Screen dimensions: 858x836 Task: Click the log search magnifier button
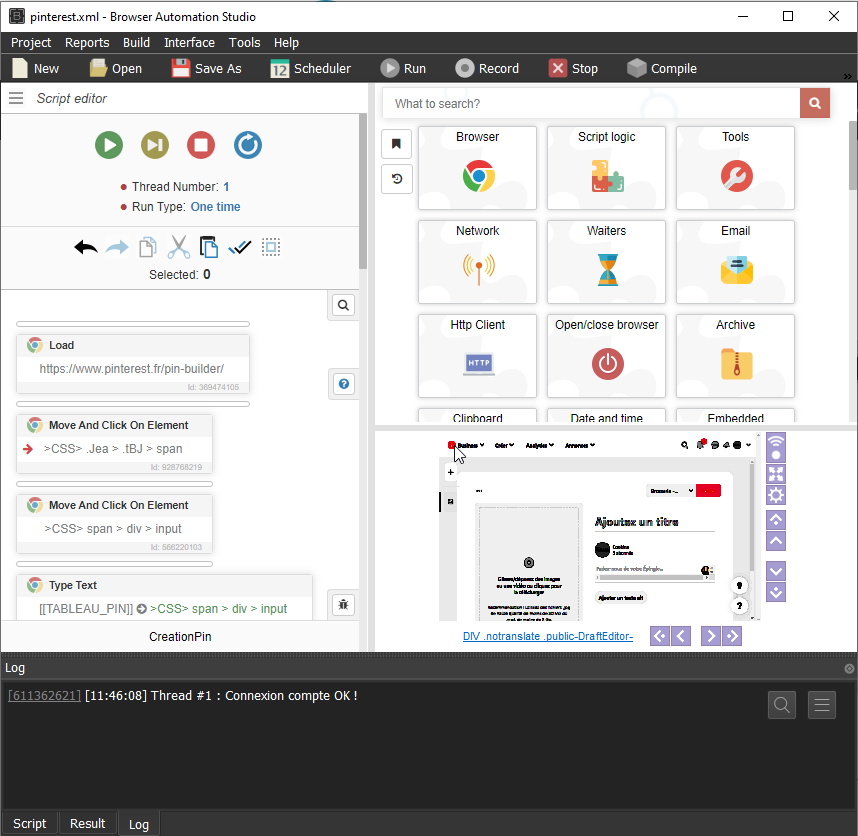tap(781, 705)
